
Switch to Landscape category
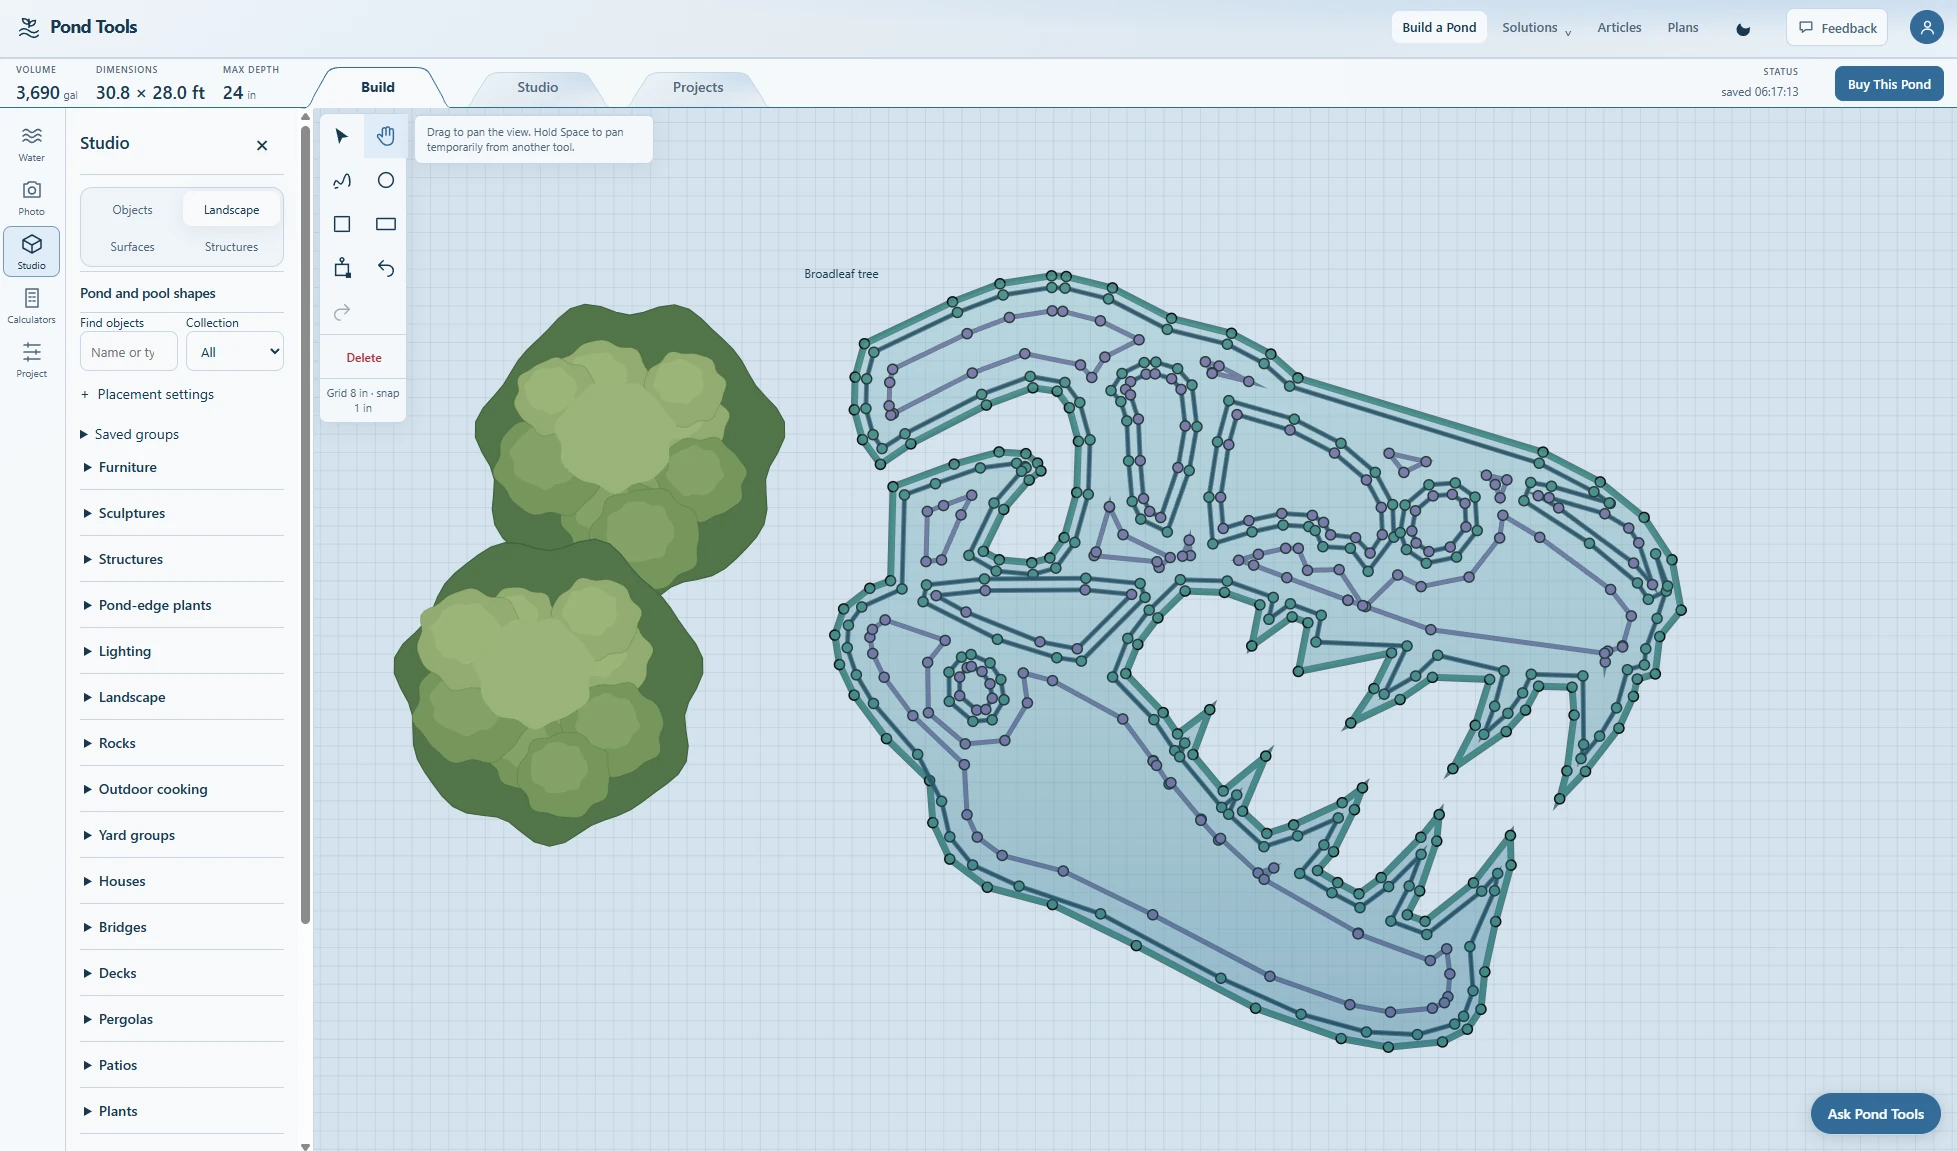pos(232,210)
